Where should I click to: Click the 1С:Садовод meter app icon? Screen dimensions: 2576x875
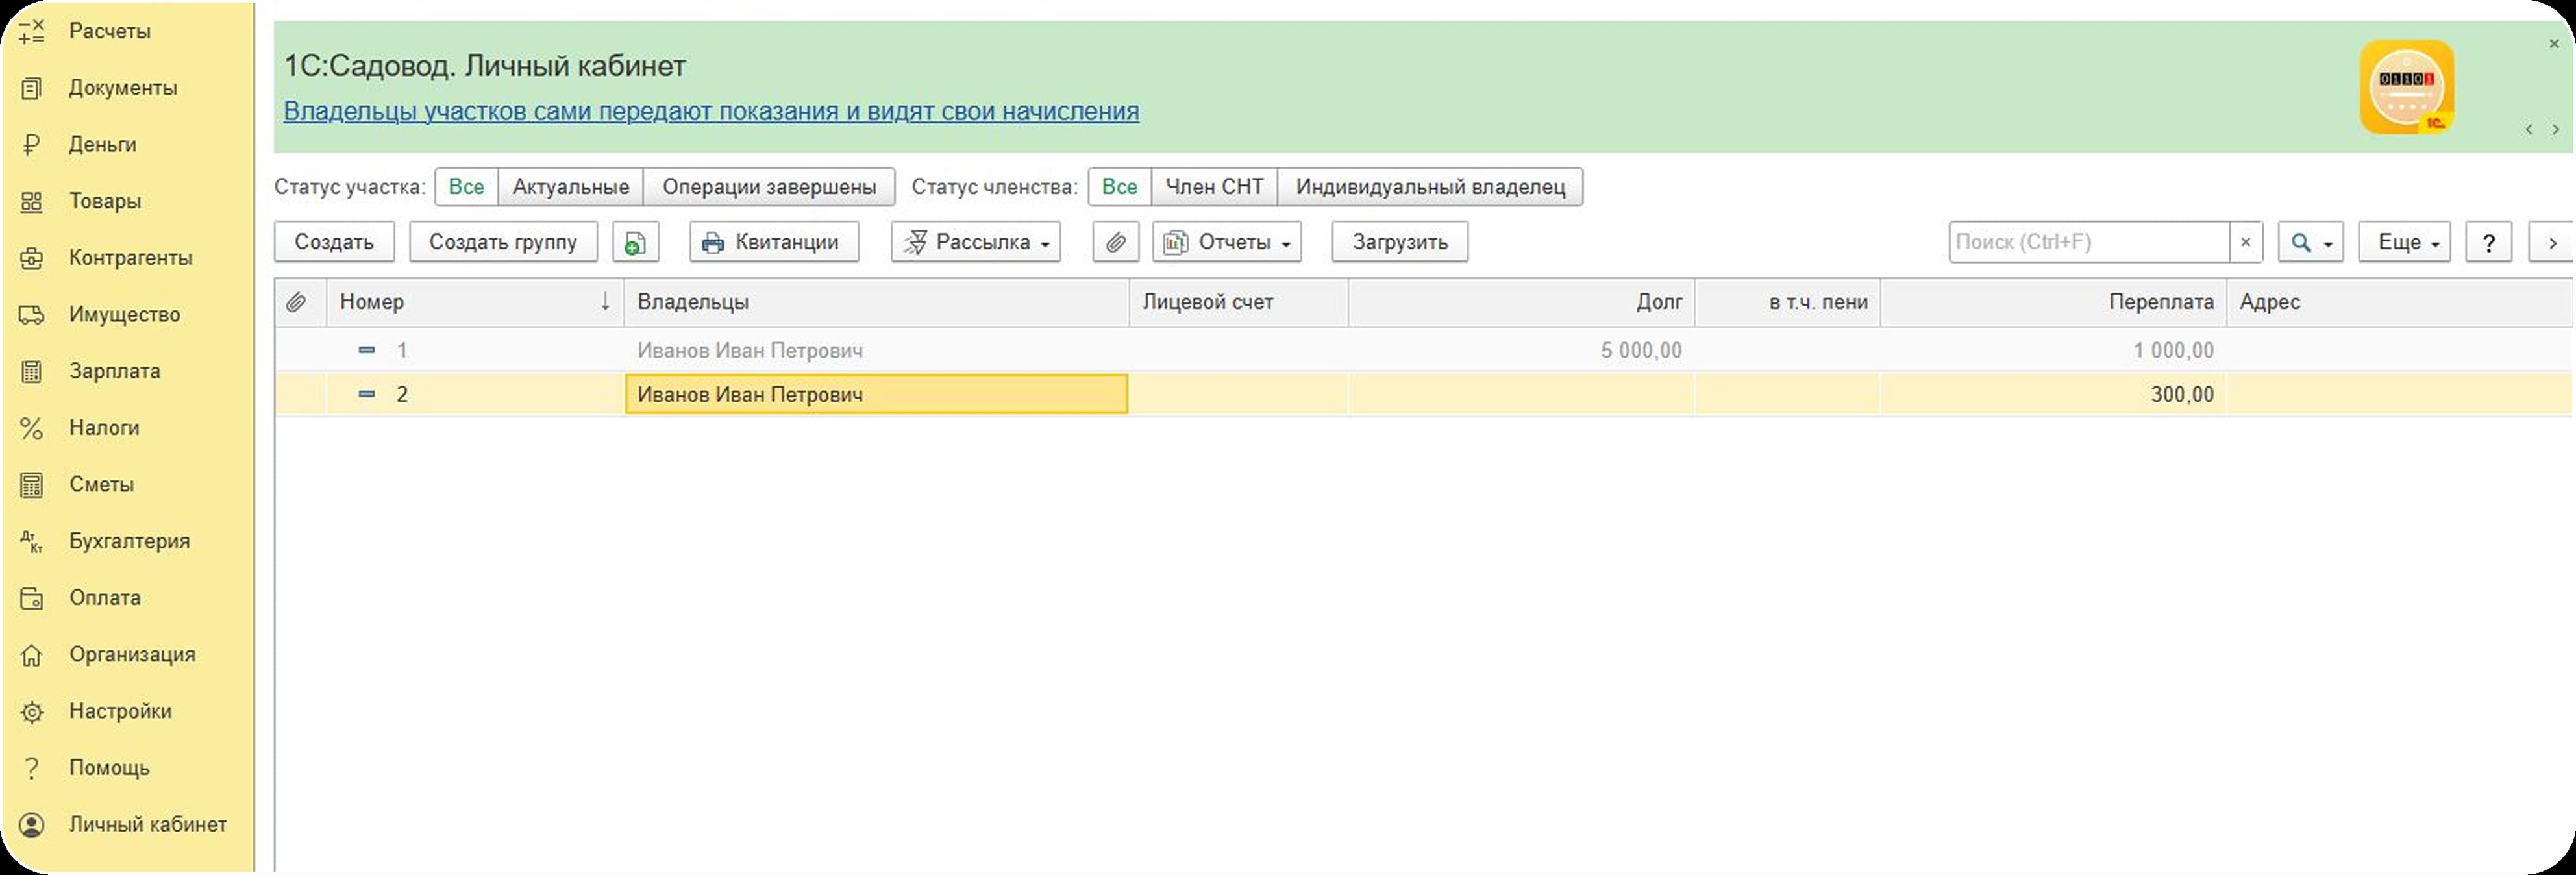tap(2406, 87)
